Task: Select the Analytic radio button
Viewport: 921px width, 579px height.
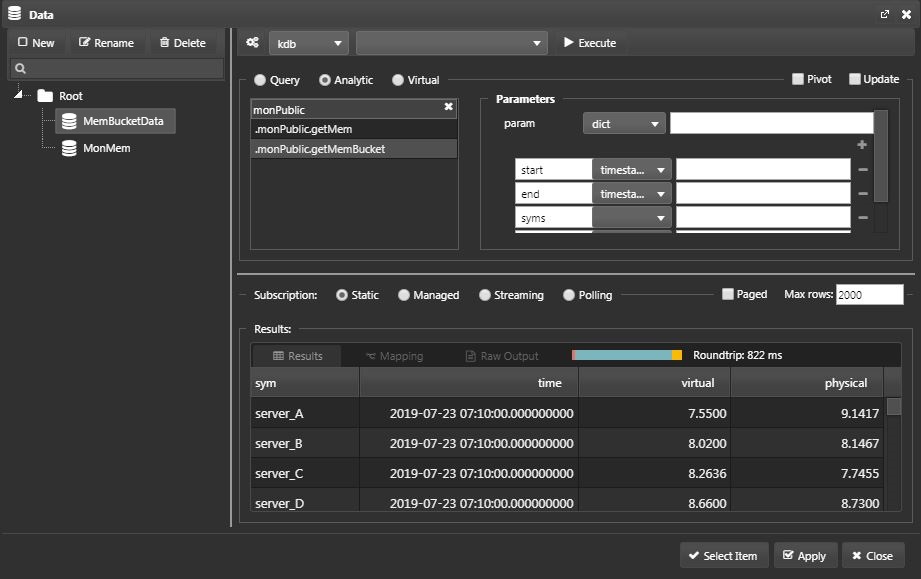Action: [x=324, y=80]
